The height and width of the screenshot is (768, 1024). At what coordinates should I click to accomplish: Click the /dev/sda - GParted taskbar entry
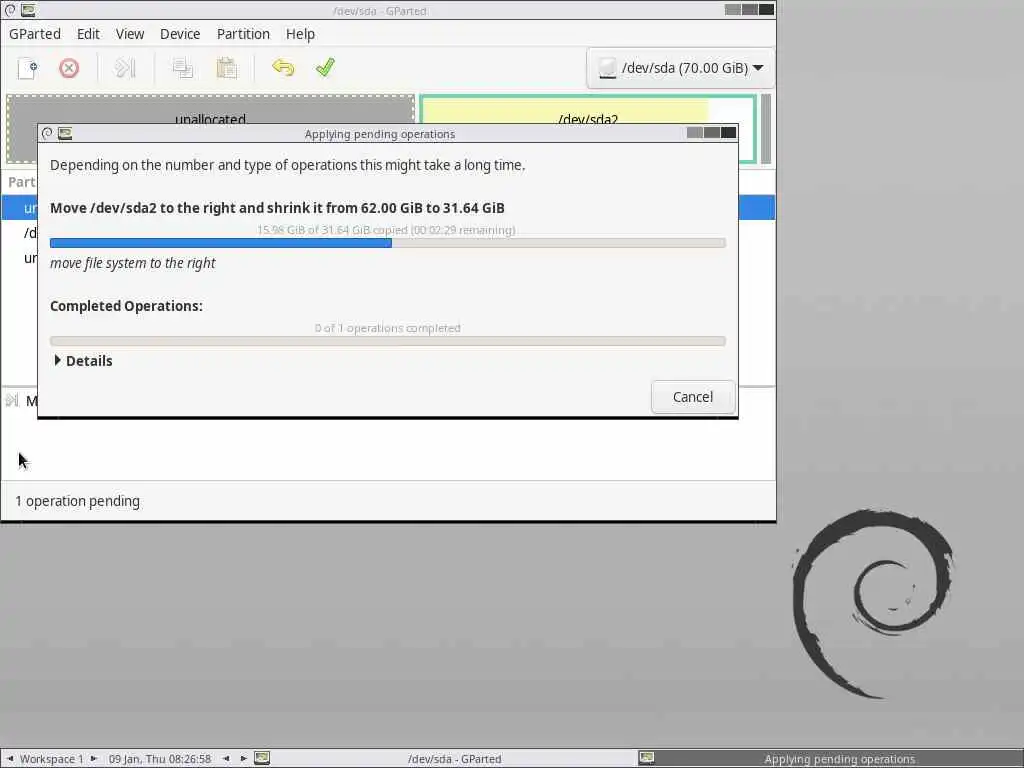coord(455,759)
